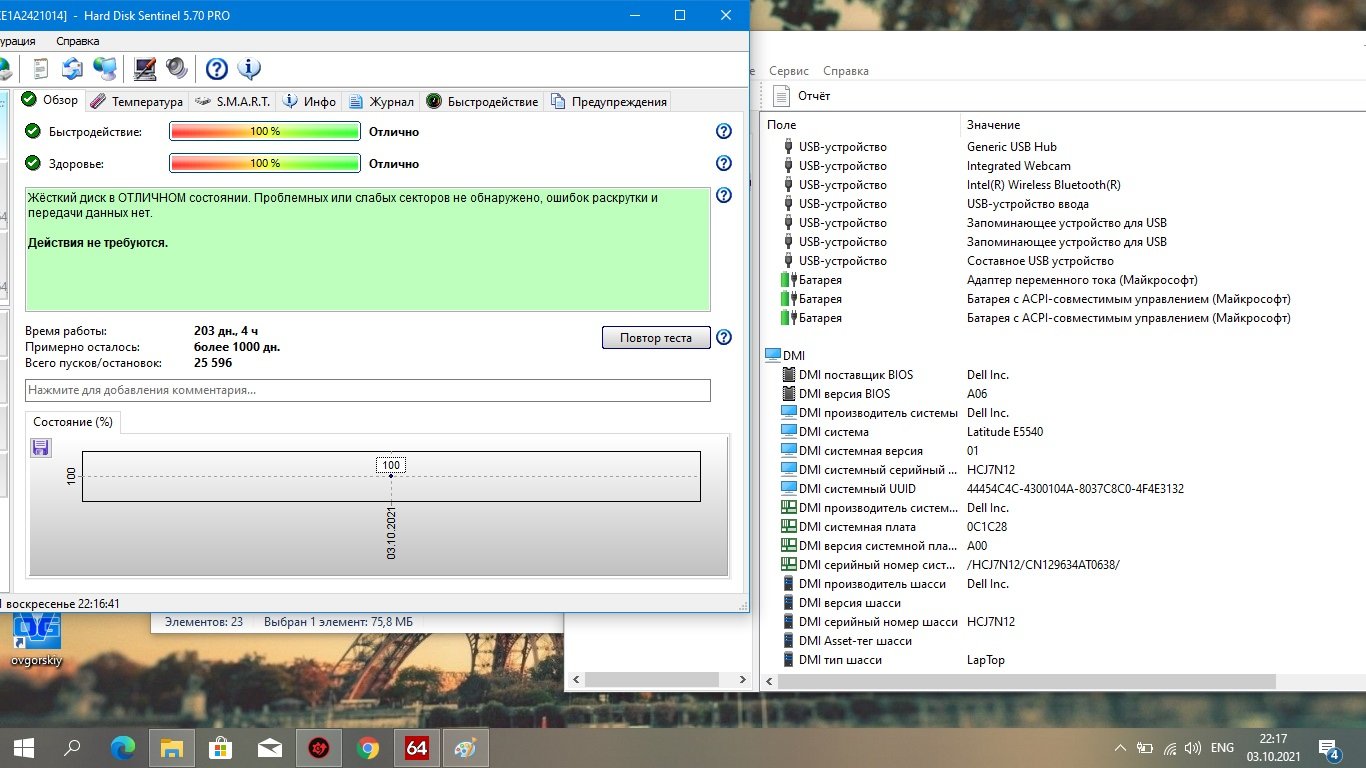Click the volume tray icon
1366x768 pixels.
click(x=1192, y=747)
